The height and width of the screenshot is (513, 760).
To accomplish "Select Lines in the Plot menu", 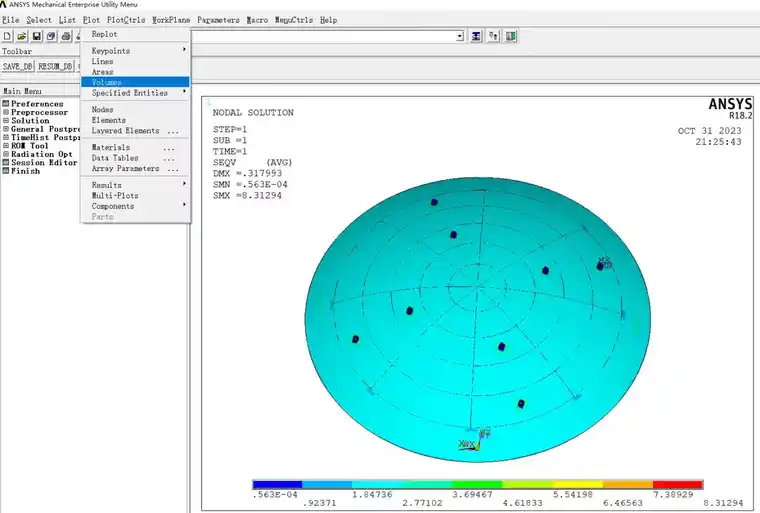I will pos(135,61).
